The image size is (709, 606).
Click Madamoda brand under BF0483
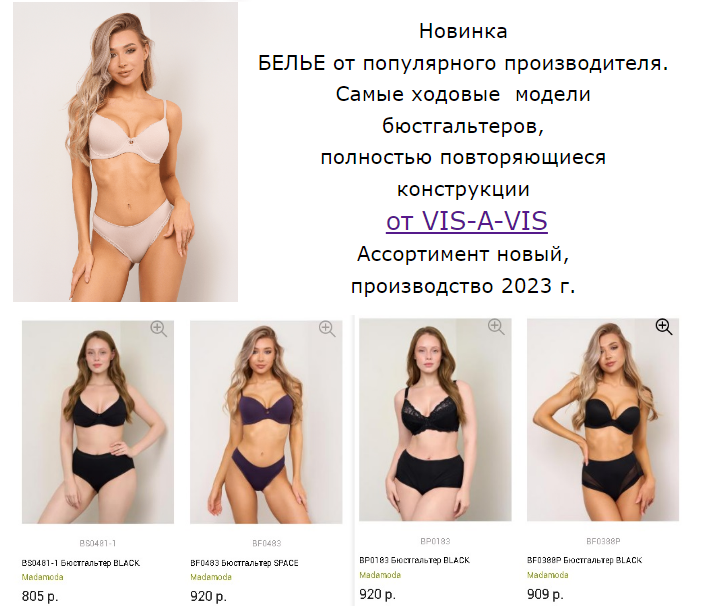coord(211,577)
